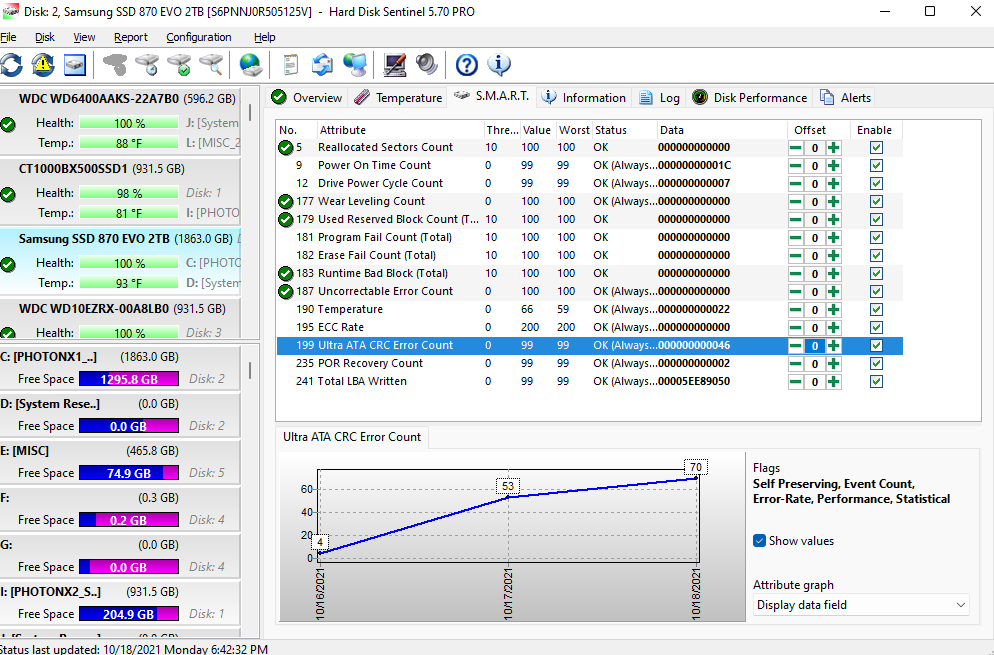Click the status check icon for WDC WD6400AAKS

(x=8, y=124)
